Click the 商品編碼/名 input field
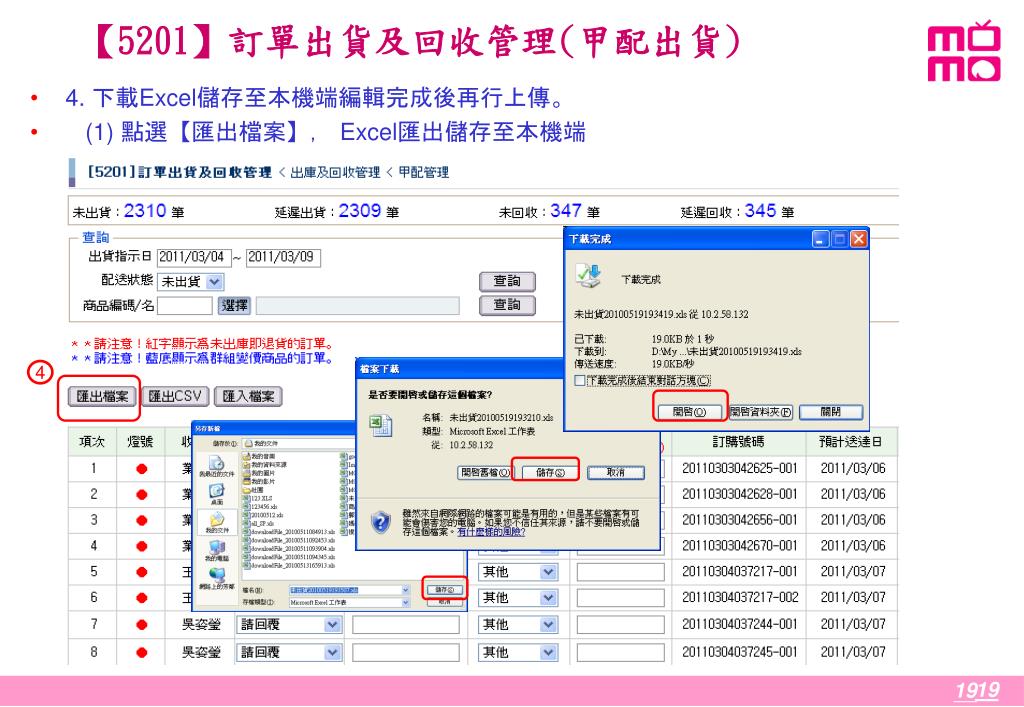 click(185, 305)
